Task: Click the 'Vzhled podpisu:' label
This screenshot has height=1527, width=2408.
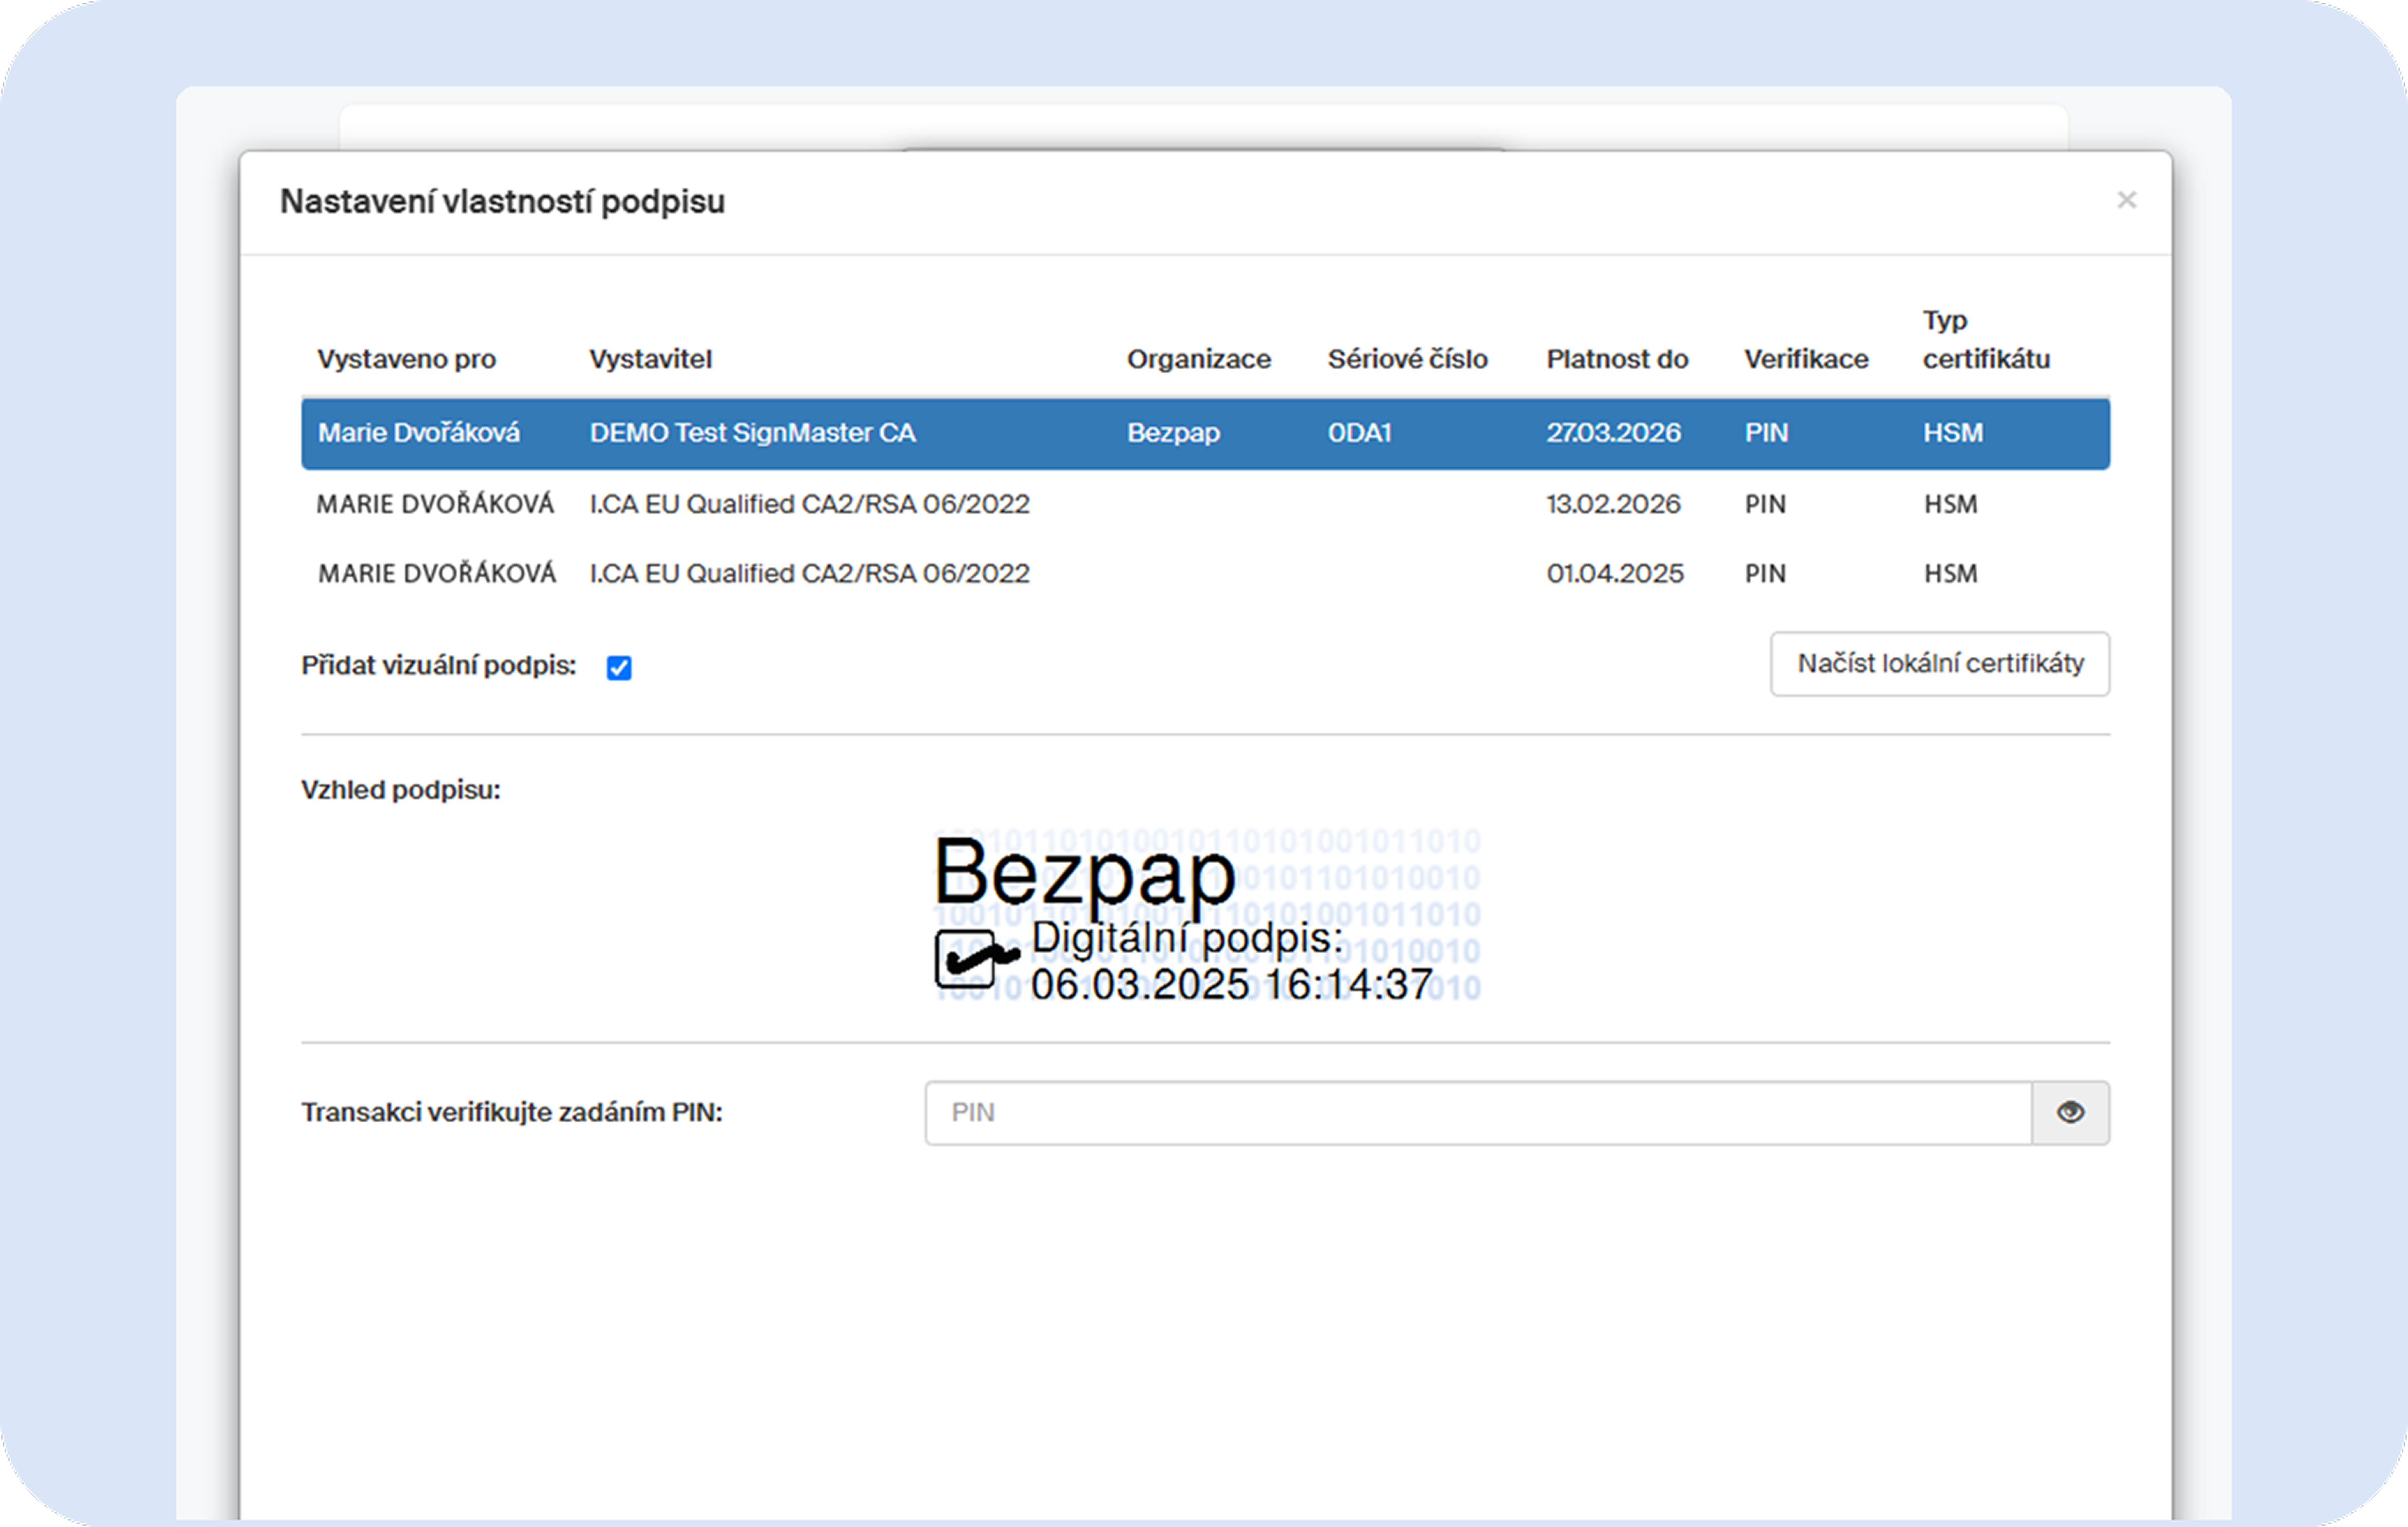Action: pos(401,790)
